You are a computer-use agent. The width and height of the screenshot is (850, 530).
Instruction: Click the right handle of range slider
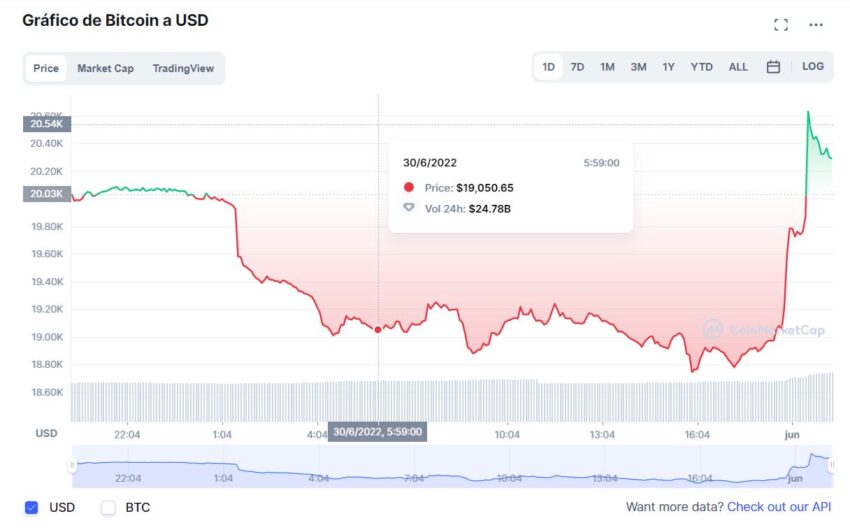[831, 465]
